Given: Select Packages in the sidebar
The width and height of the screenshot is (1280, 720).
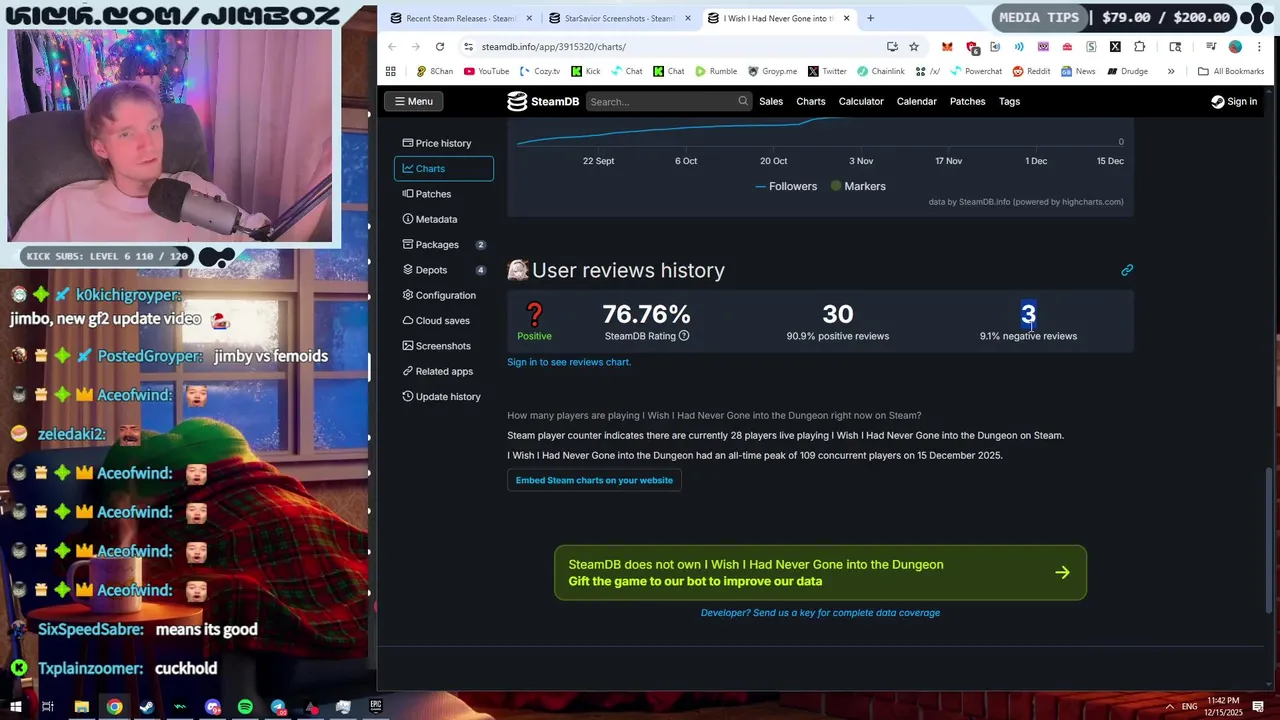Looking at the screenshot, I should pos(444,244).
